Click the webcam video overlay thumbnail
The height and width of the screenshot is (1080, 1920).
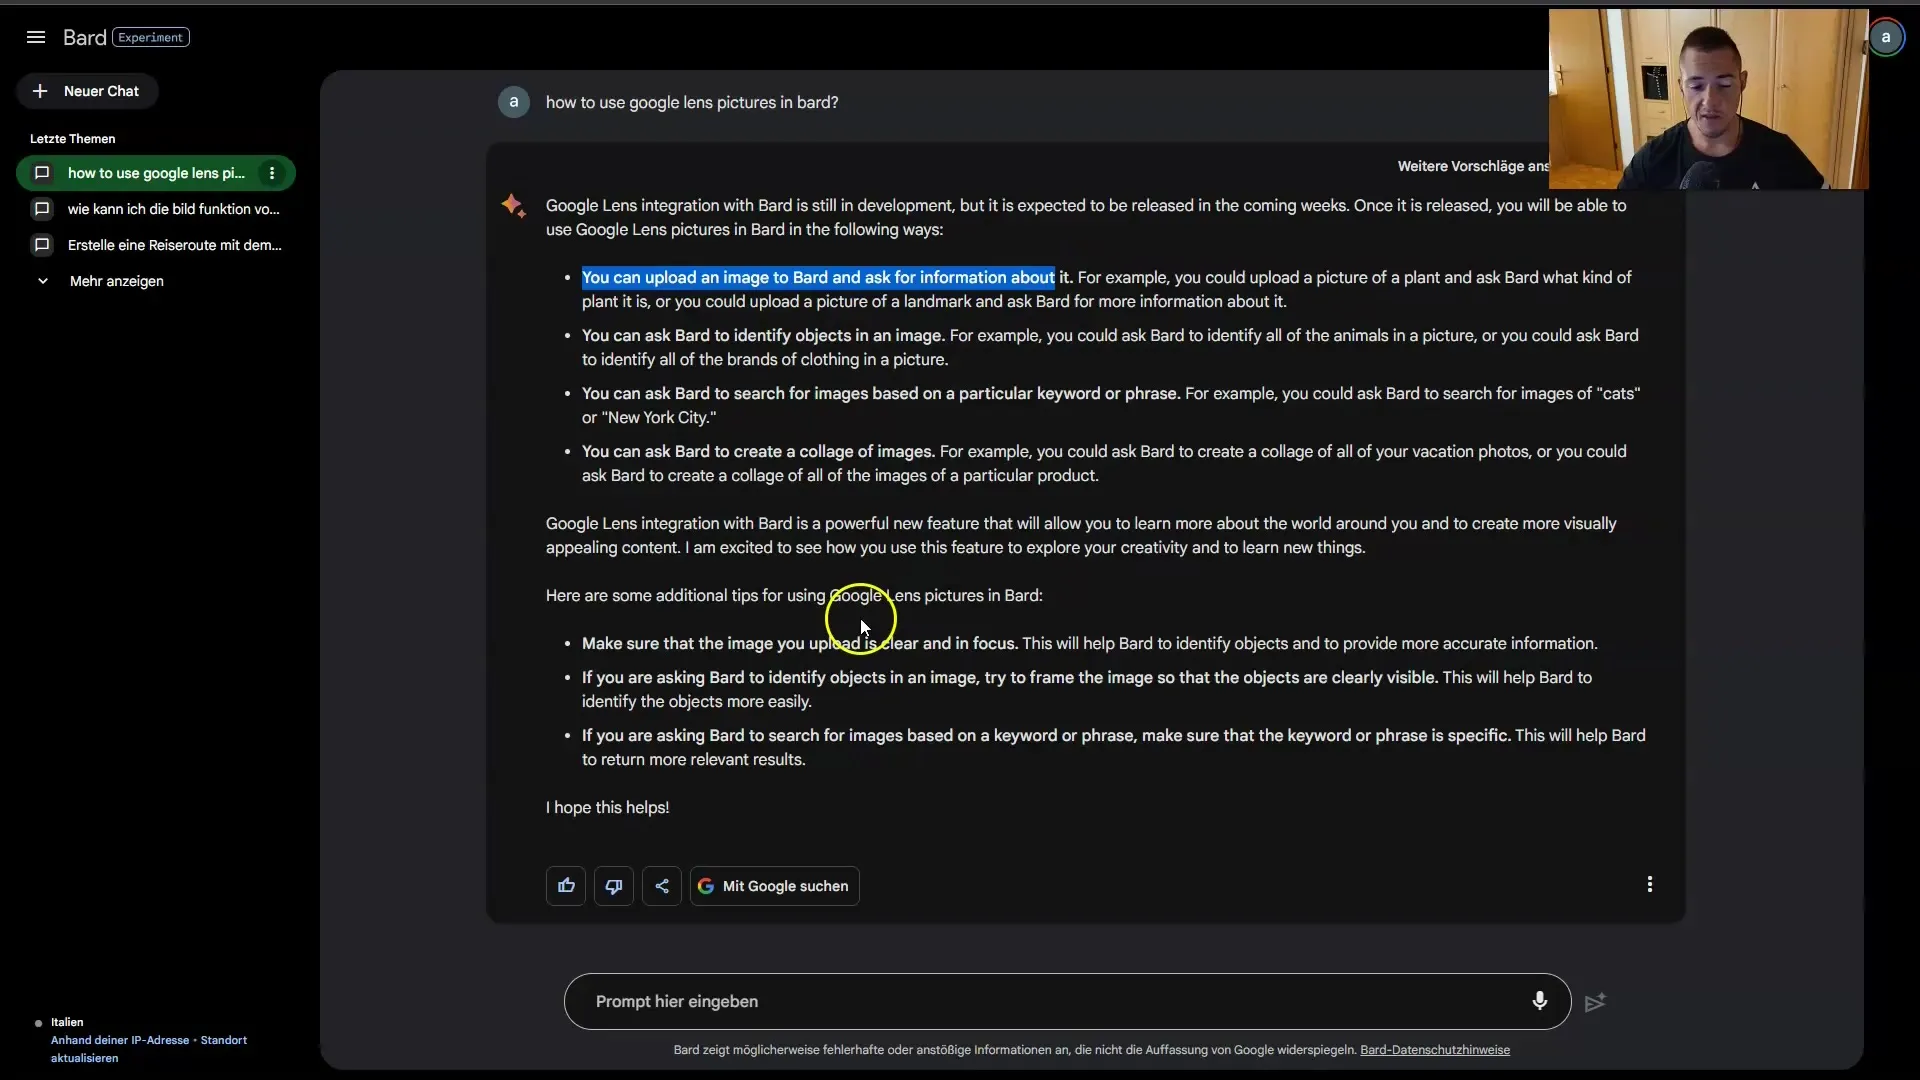1708,99
